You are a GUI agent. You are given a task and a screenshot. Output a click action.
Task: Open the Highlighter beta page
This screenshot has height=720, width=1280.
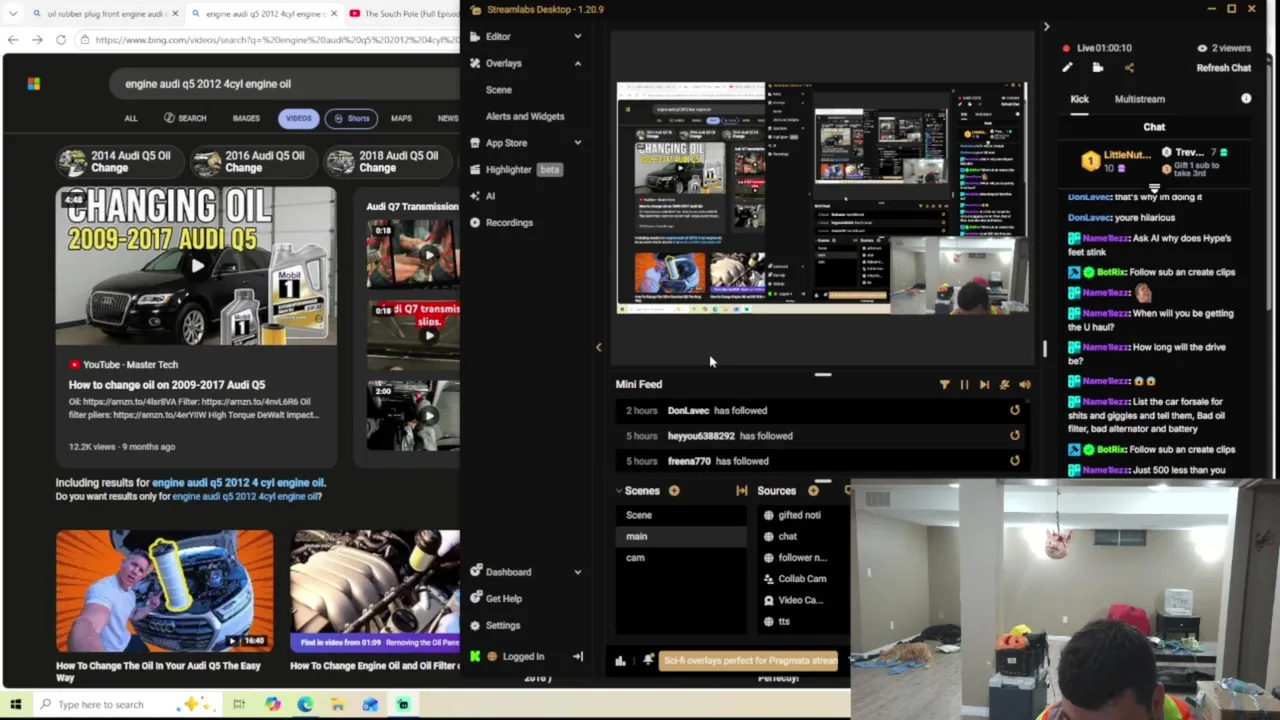tap(516, 169)
